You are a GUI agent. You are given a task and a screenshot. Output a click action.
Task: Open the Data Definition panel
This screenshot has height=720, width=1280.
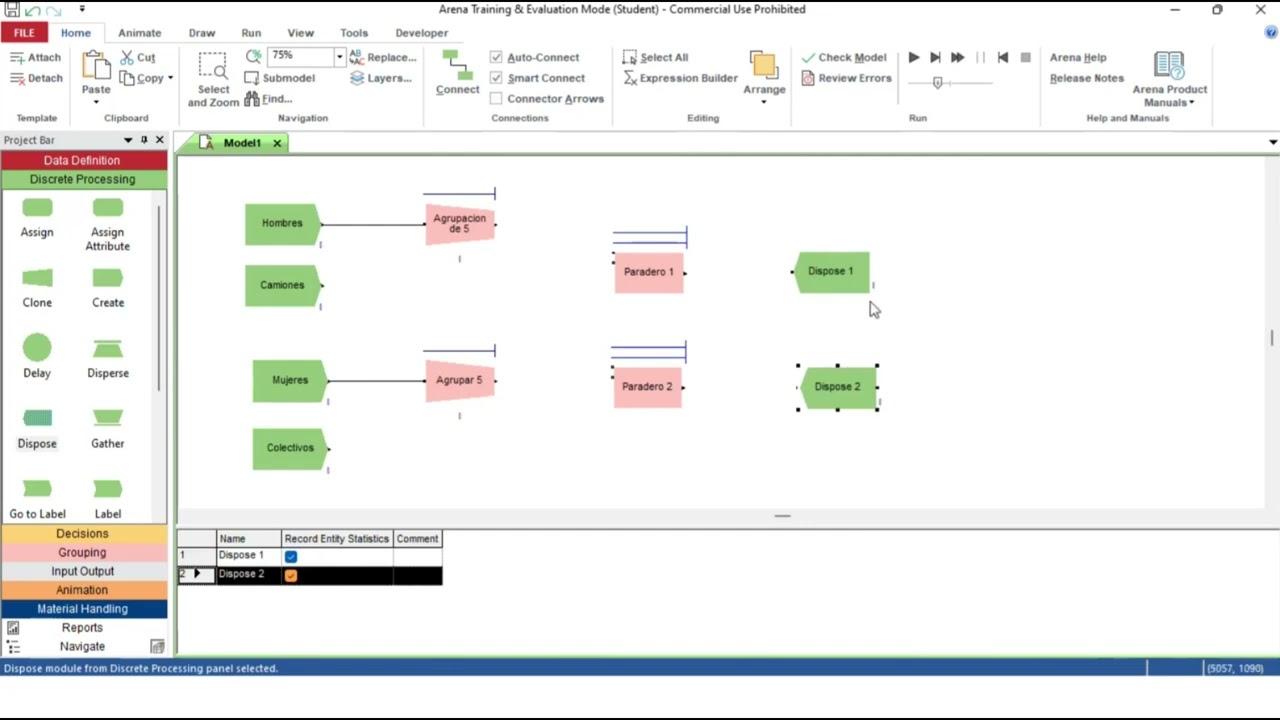[82, 160]
